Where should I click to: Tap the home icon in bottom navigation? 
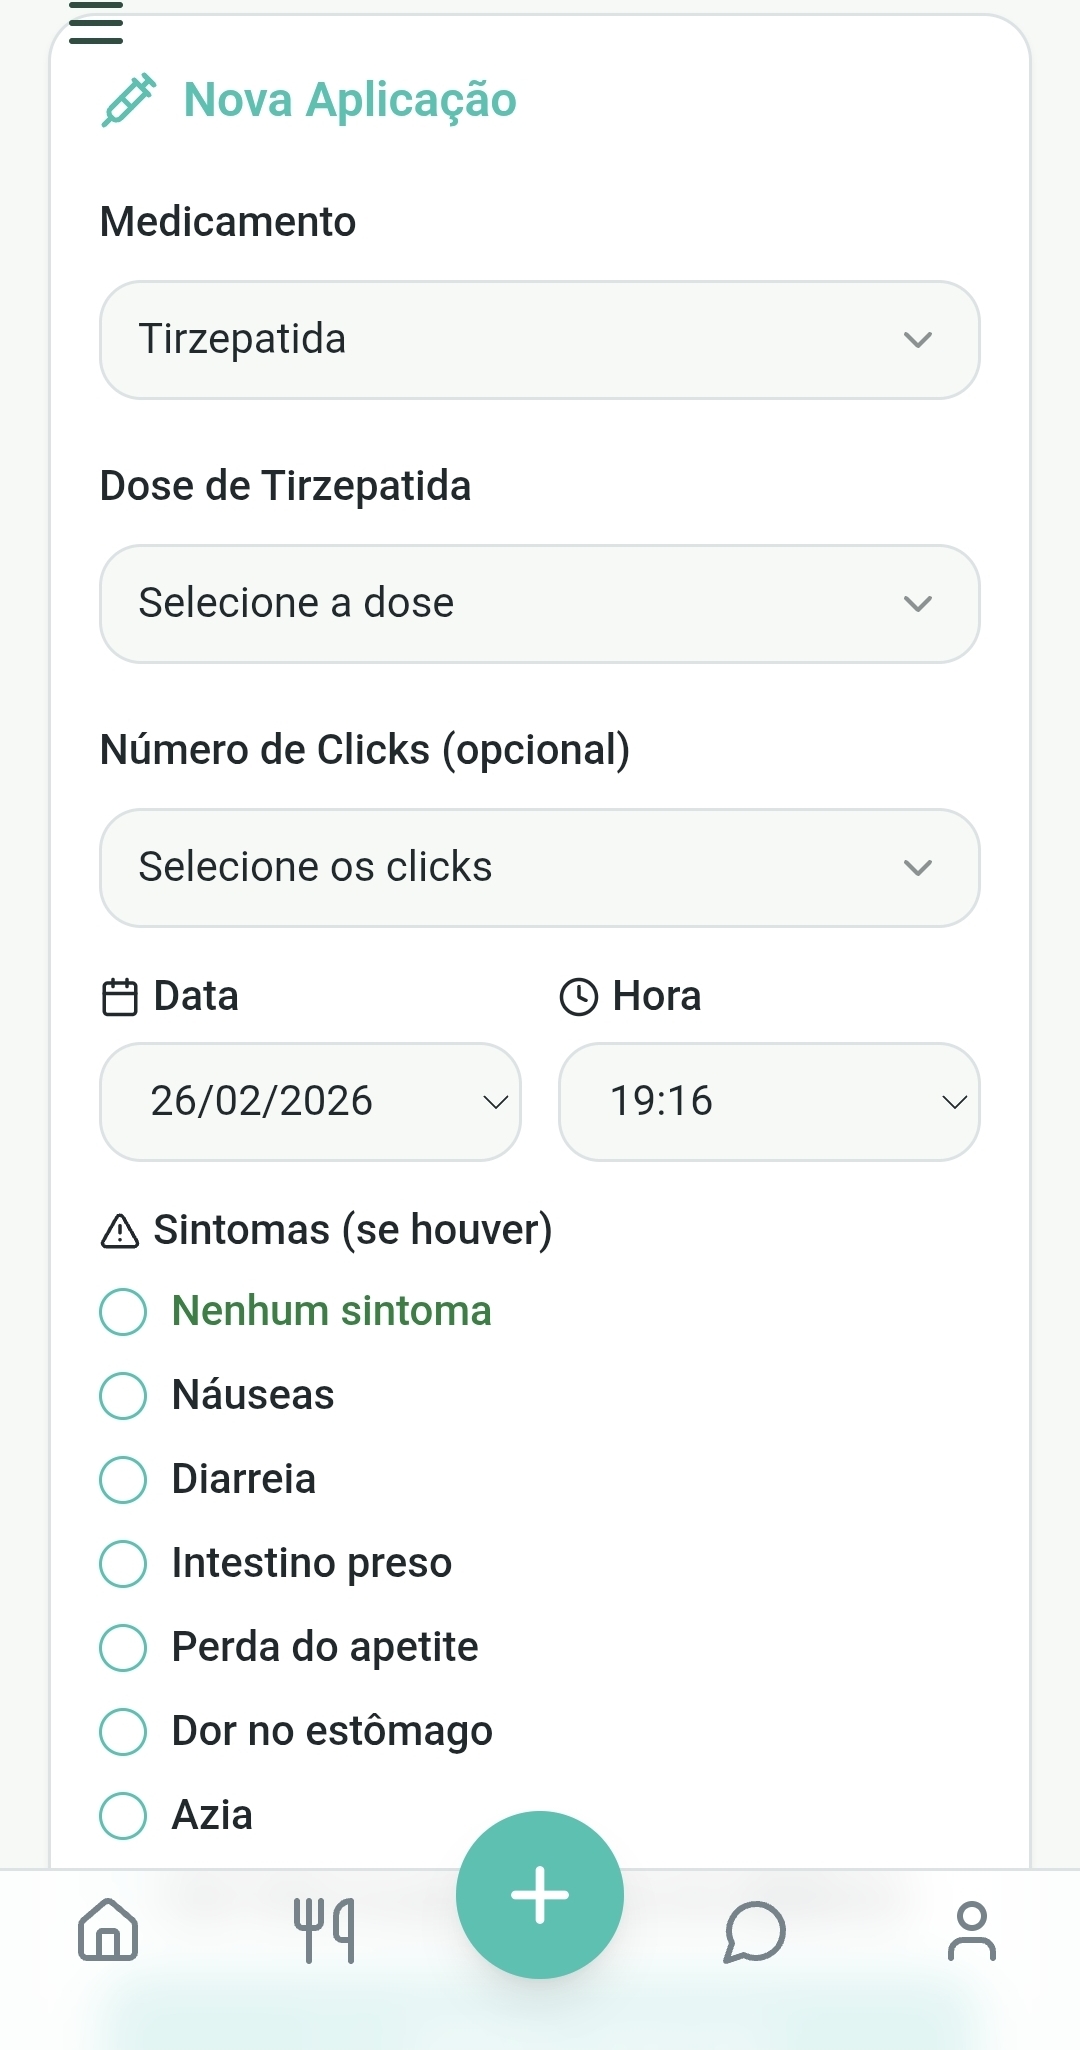click(108, 1930)
